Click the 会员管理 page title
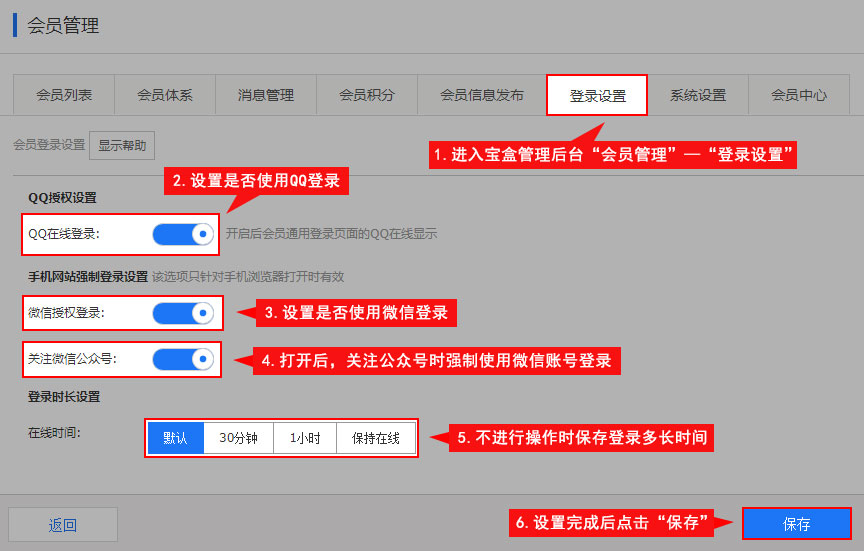864x551 pixels. (x=63, y=26)
